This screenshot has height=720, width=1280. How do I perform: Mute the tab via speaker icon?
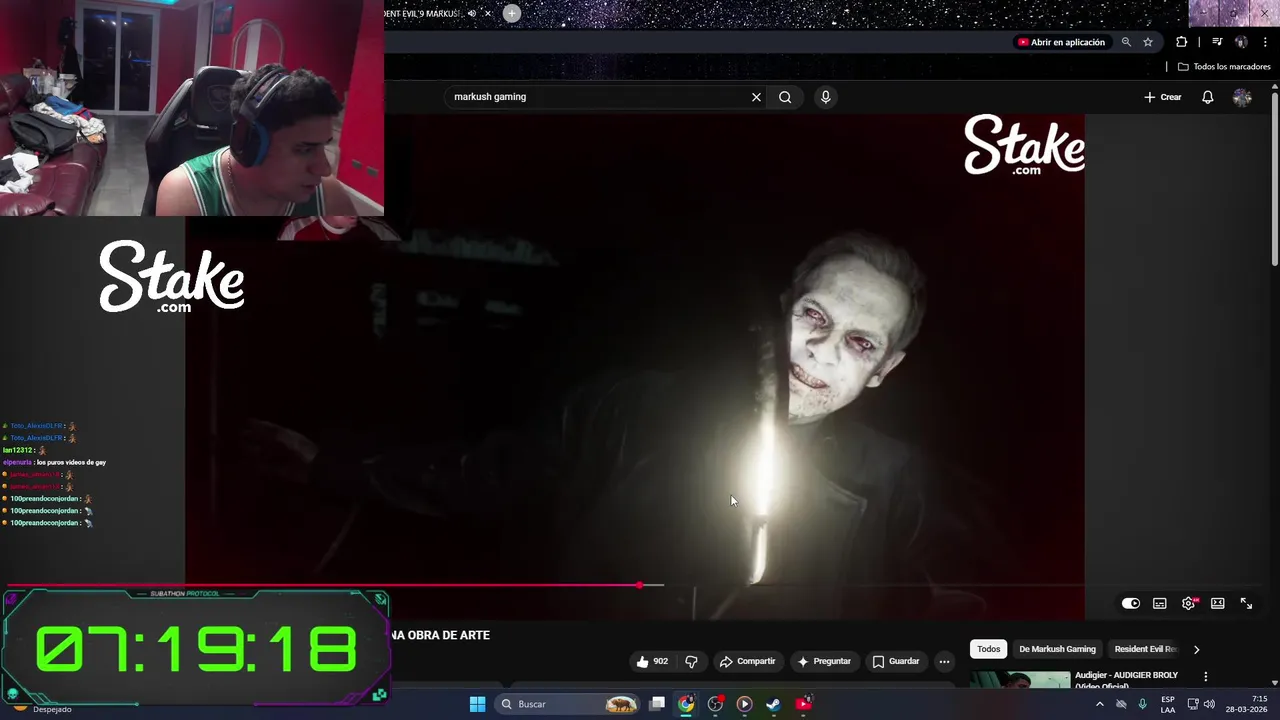pyautogui.click(x=471, y=13)
